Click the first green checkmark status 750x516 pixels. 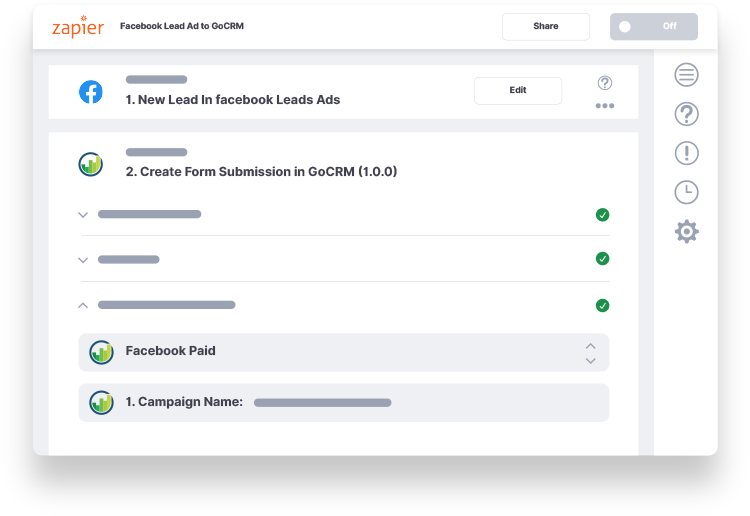pos(602,215)
